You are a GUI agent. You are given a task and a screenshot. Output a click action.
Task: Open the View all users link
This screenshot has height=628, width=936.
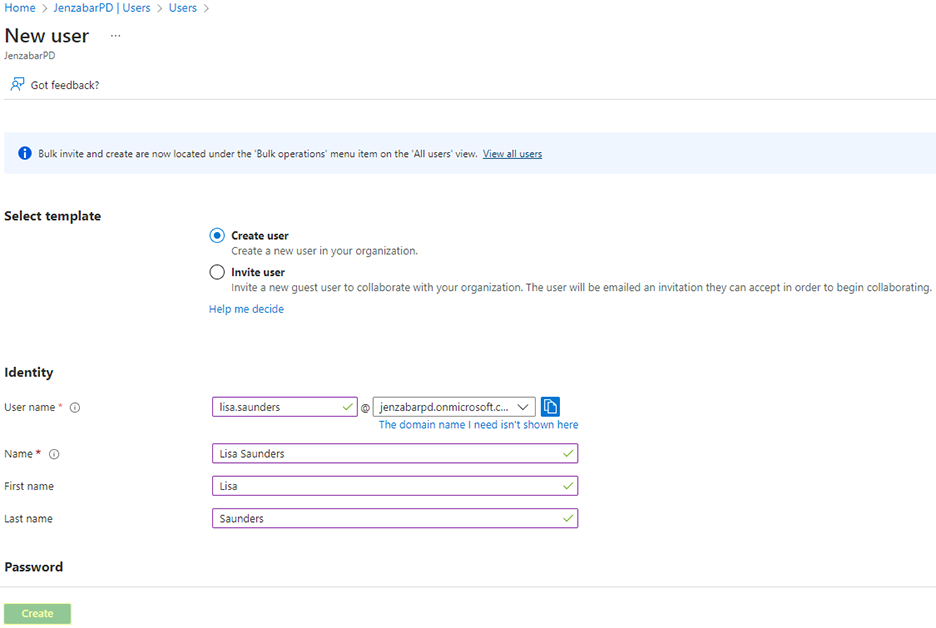[512, 153]
